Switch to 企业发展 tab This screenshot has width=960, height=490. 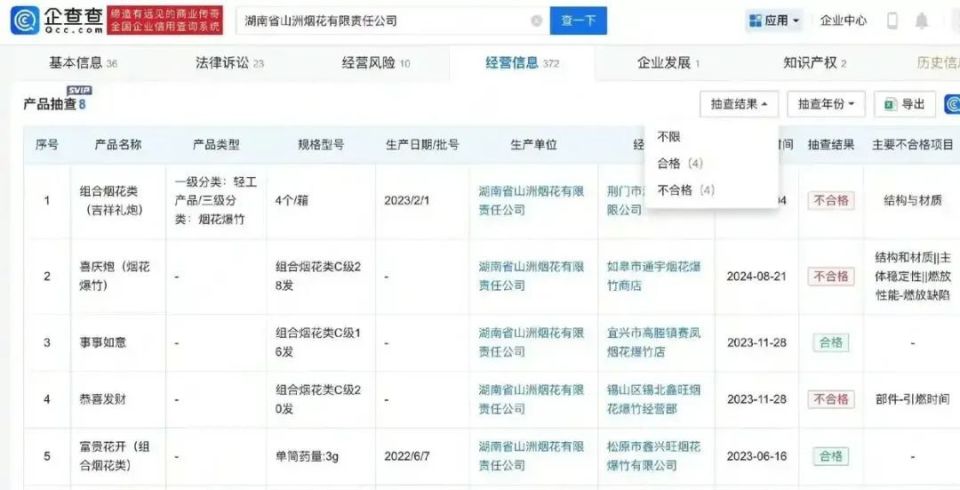(x=668, y=62)
